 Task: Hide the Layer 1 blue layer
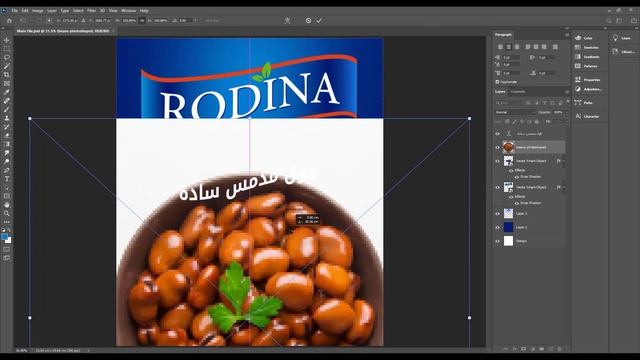pyautogui.click(x=497, y=227)
